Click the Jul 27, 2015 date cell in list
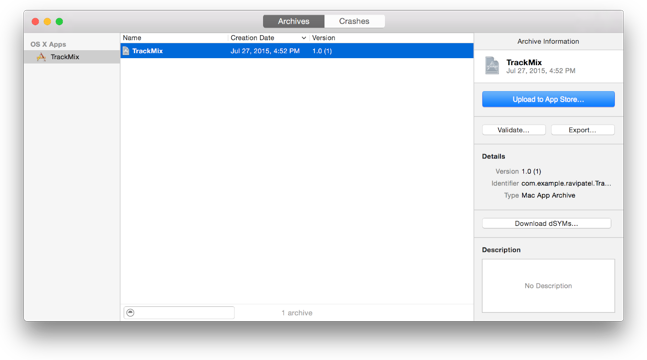 tap(265, 51)
